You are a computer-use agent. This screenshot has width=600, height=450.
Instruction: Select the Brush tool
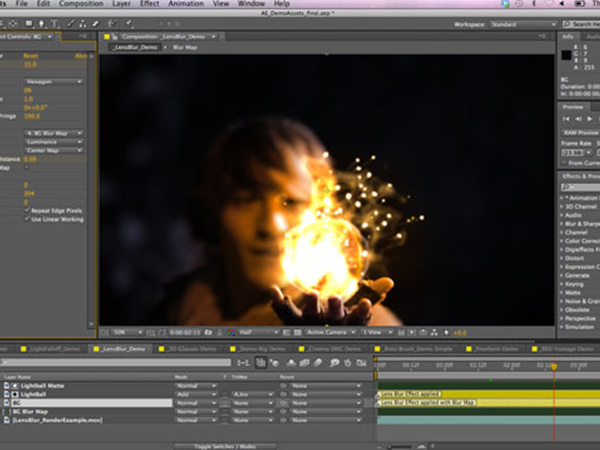[x=71, y=24]
